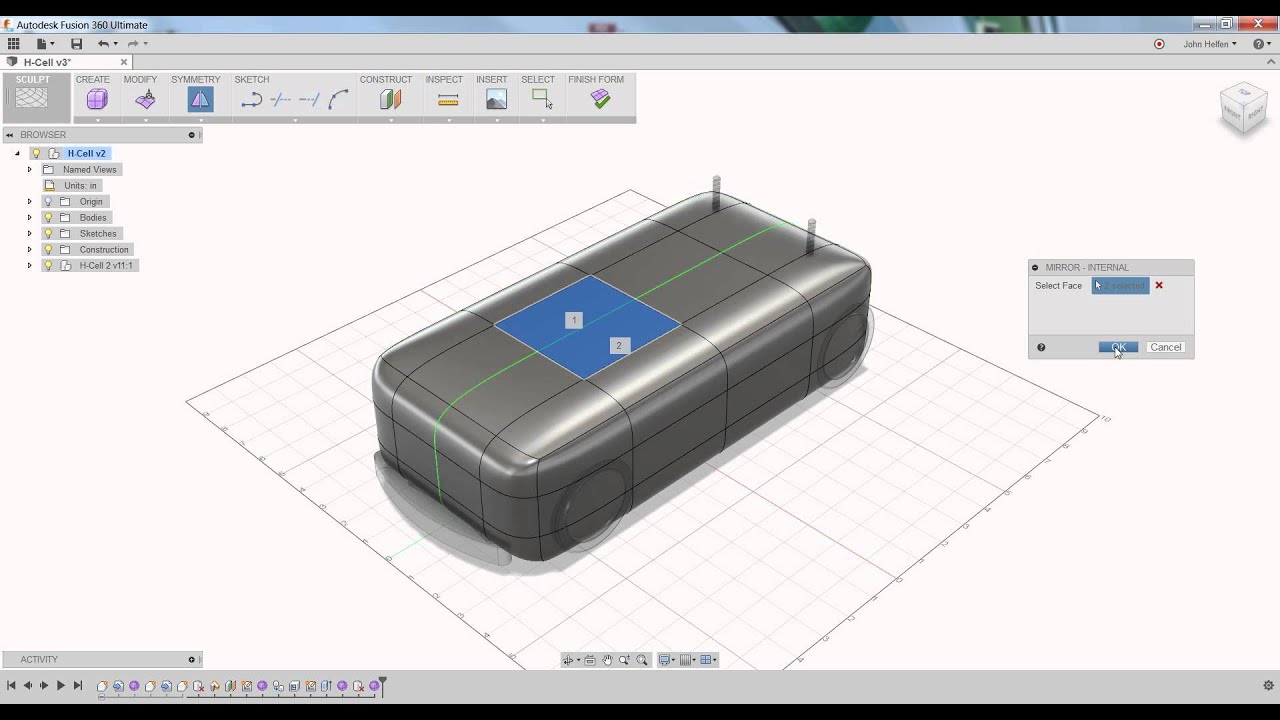Collapse the Browser panel double arrows
This screenshot has width=1280, height=720.
pyautogui.click(x=9, y=135)
